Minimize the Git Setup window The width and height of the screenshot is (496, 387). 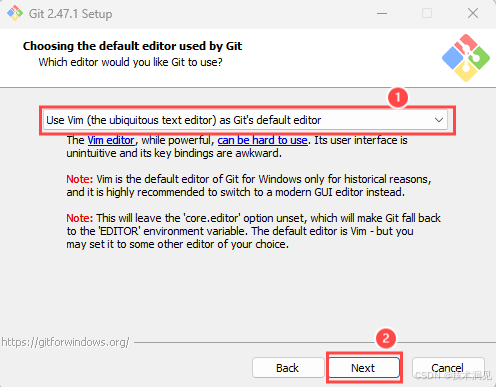382,14
